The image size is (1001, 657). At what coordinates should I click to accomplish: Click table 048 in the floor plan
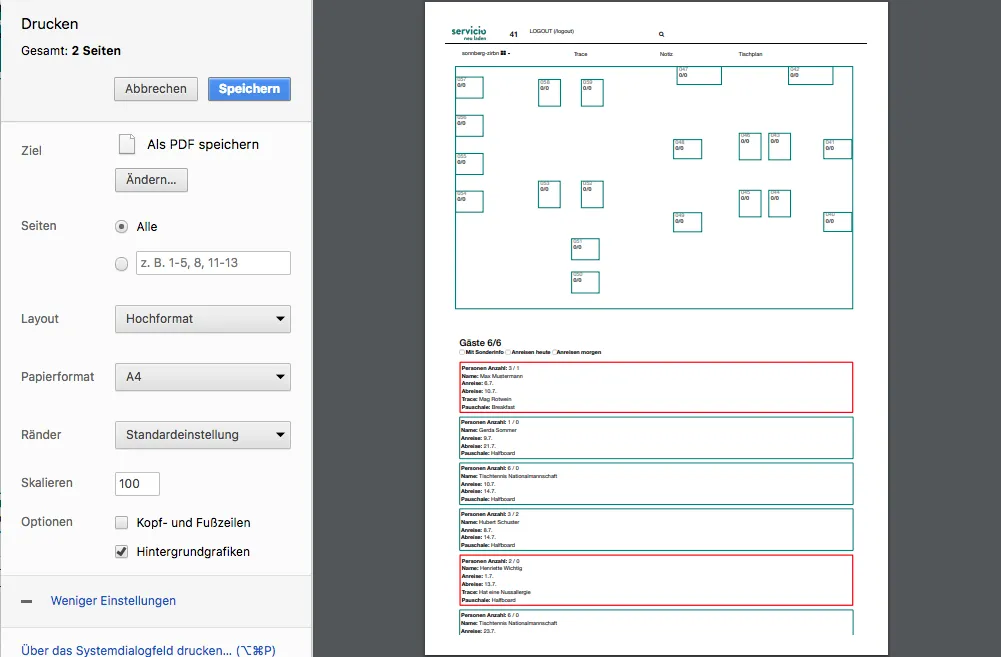[x=688, y=149]
